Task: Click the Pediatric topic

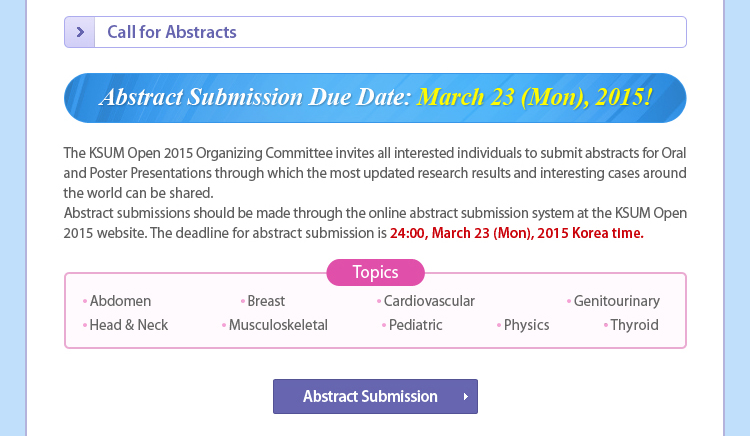Action: pos(416,325)
